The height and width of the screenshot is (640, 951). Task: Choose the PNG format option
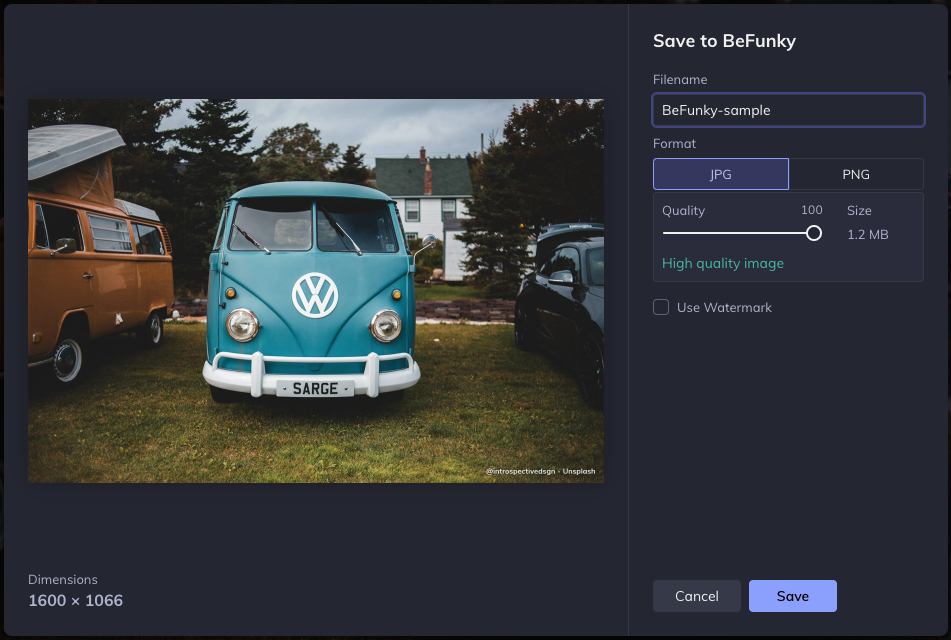point(856,174)
